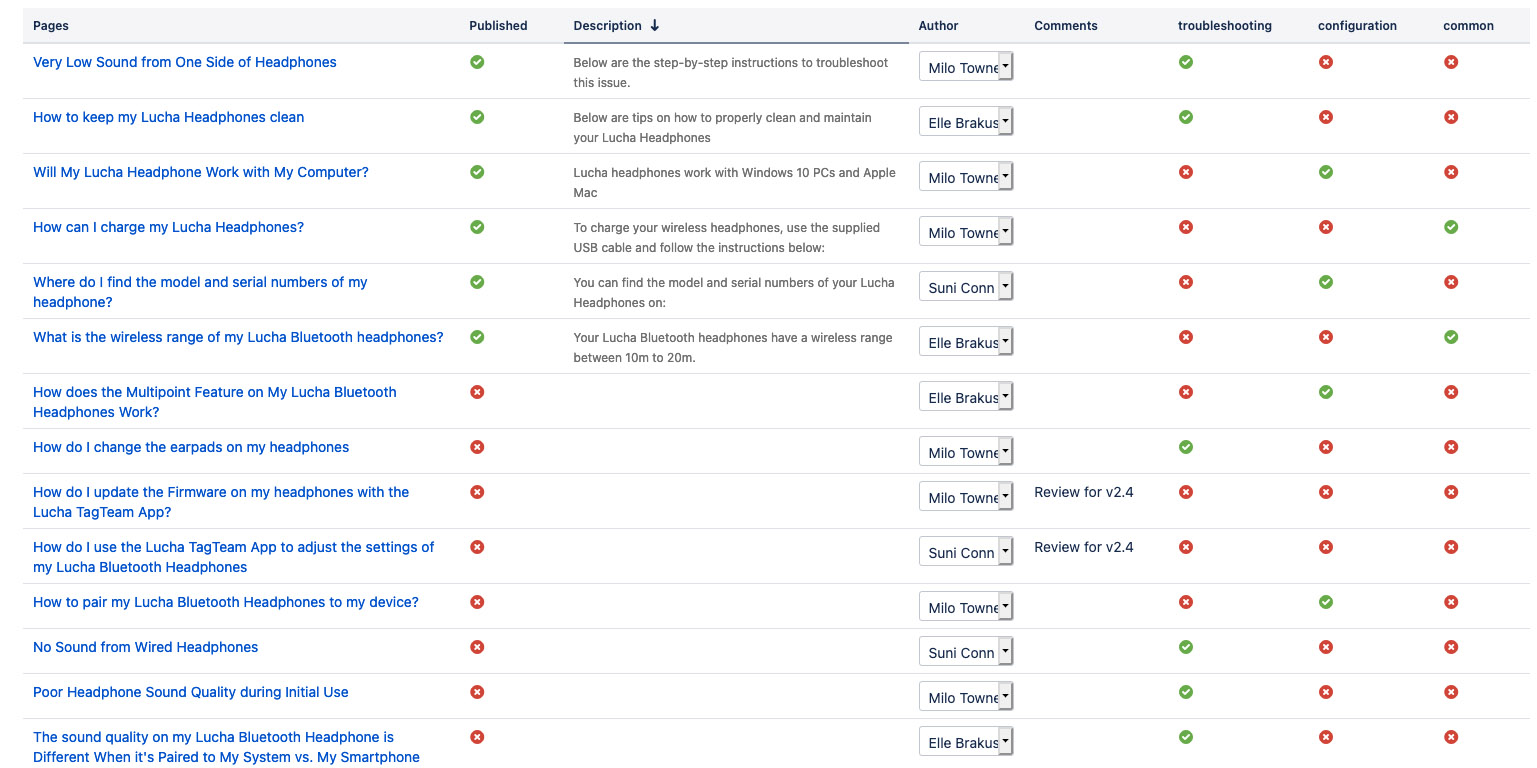Click the Description column sort arrow
The image size is (1537, 768).
pyautogui.click(x=655, y=26)
